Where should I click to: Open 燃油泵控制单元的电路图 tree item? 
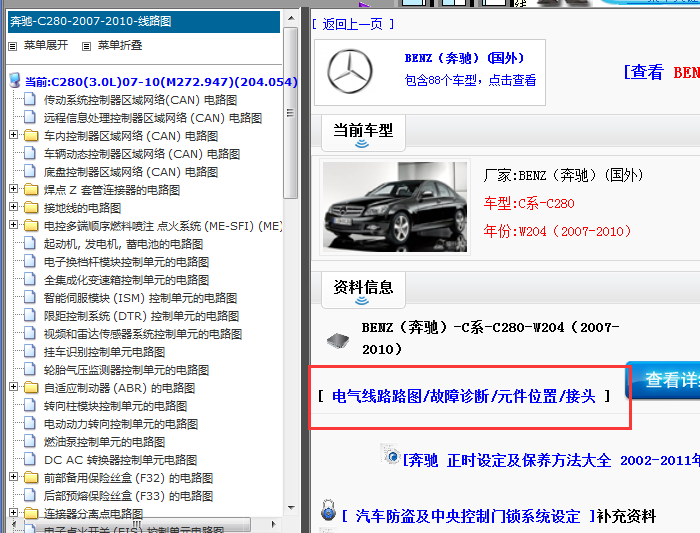point(104,442)
